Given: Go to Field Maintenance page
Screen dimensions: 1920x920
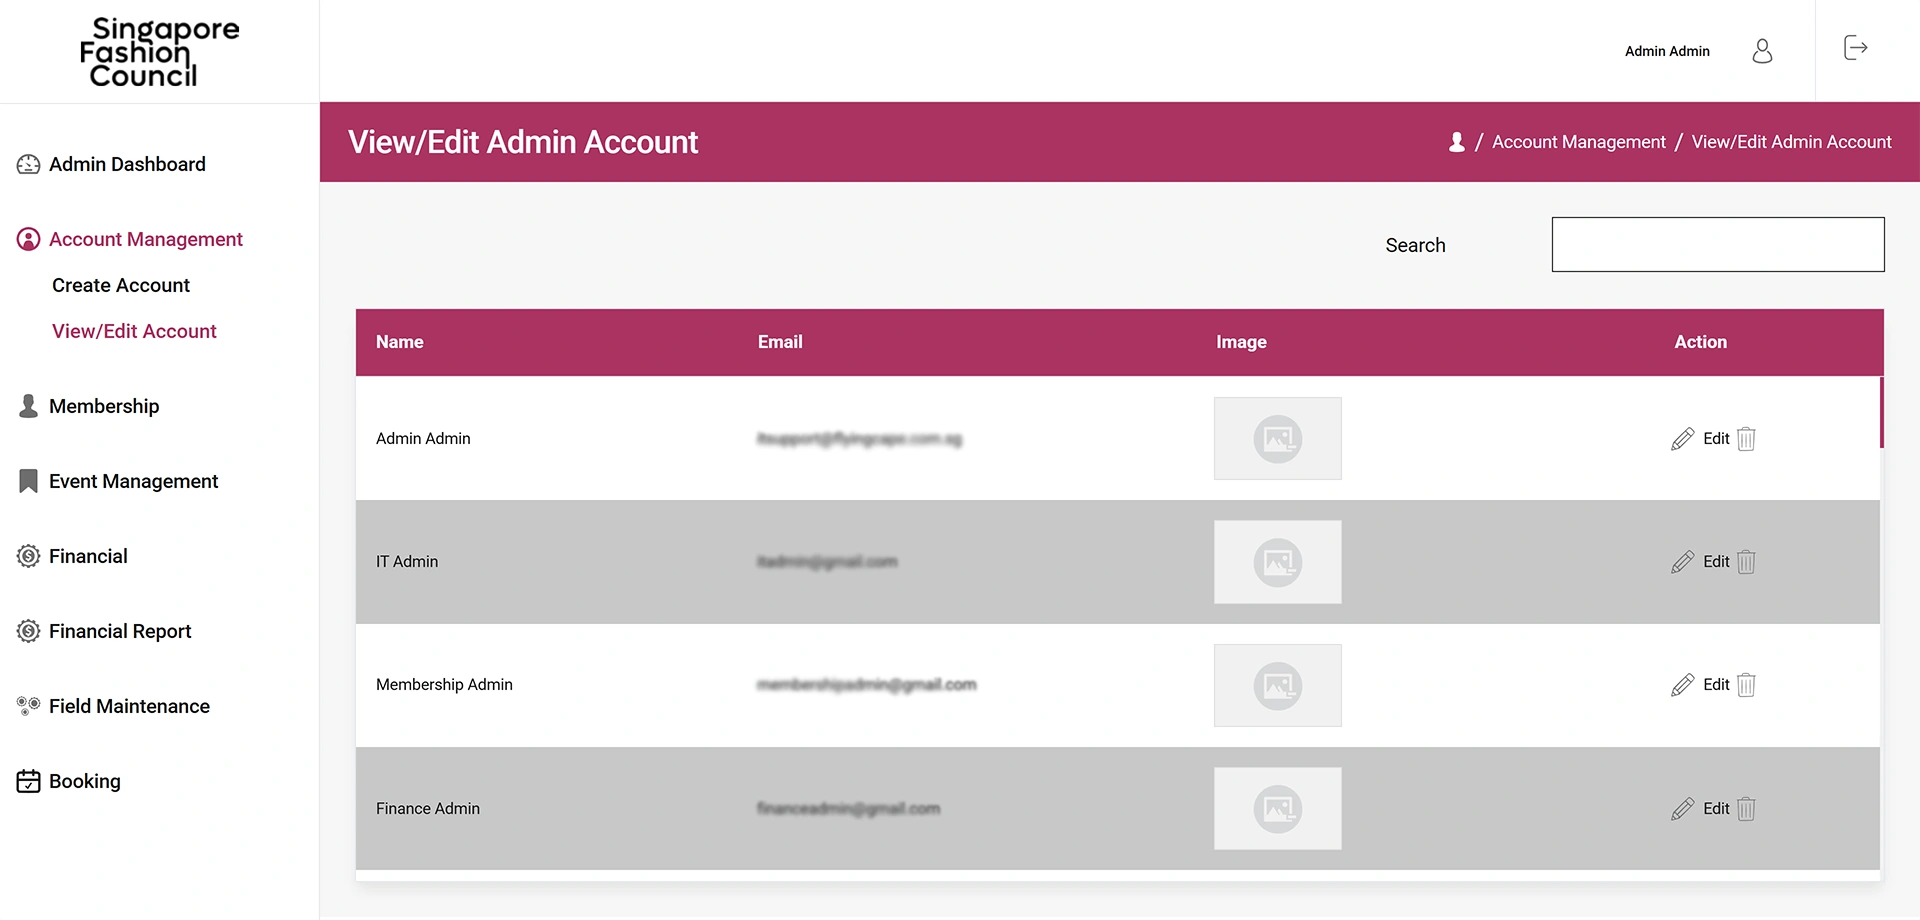Looking at the screenshot, I should pyautogui.click(x=129, y=706).
